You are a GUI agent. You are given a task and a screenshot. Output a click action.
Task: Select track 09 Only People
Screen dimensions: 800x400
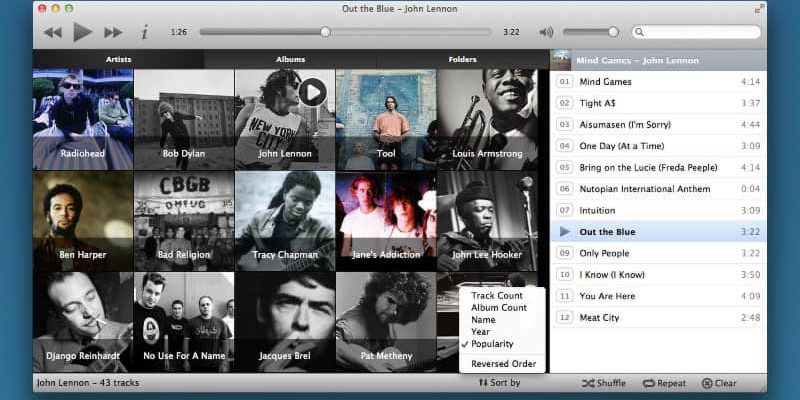(658, 253)
